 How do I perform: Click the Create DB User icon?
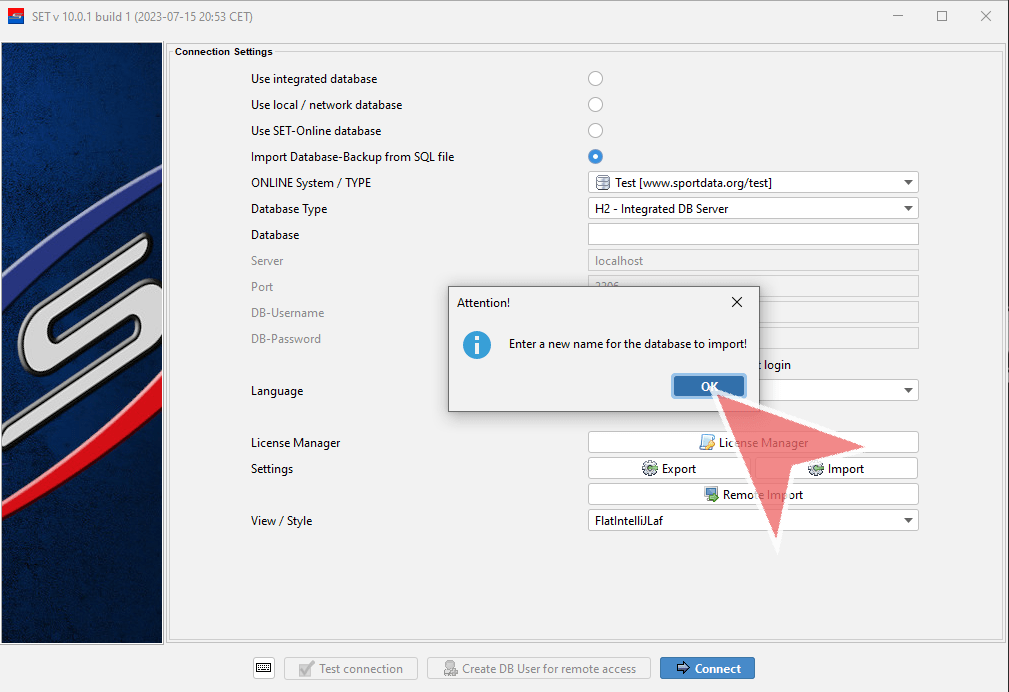pos(450,669)
